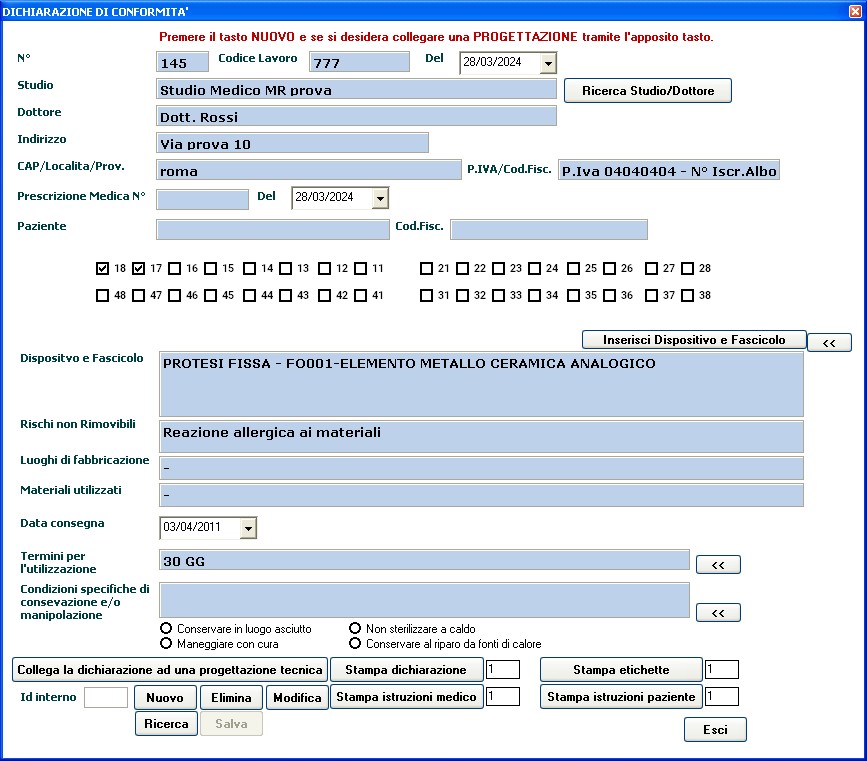Tick tooth 21 checkbox

pos(426,269)
